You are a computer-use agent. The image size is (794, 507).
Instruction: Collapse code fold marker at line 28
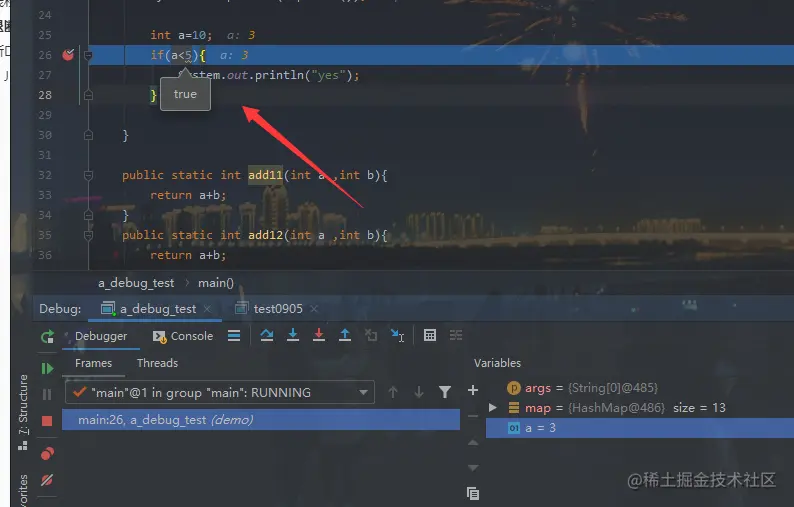(x=88, y=95)
